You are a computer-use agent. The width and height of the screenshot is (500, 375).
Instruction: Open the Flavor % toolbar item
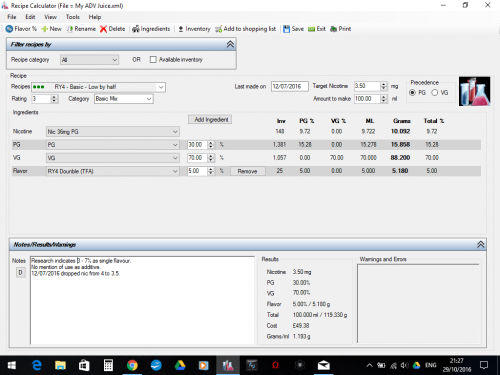click(x=21, y=29)
